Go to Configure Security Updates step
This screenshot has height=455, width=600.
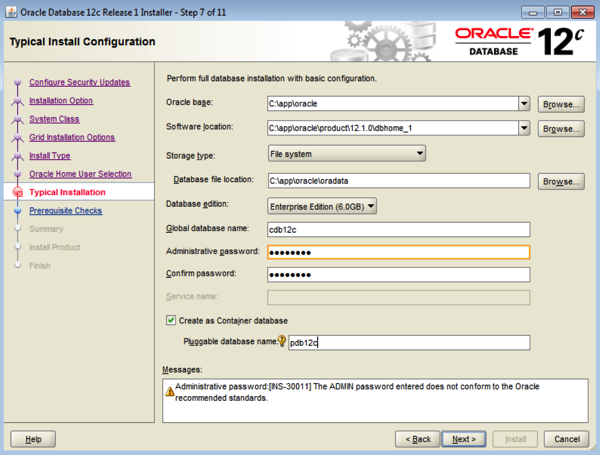79,82
